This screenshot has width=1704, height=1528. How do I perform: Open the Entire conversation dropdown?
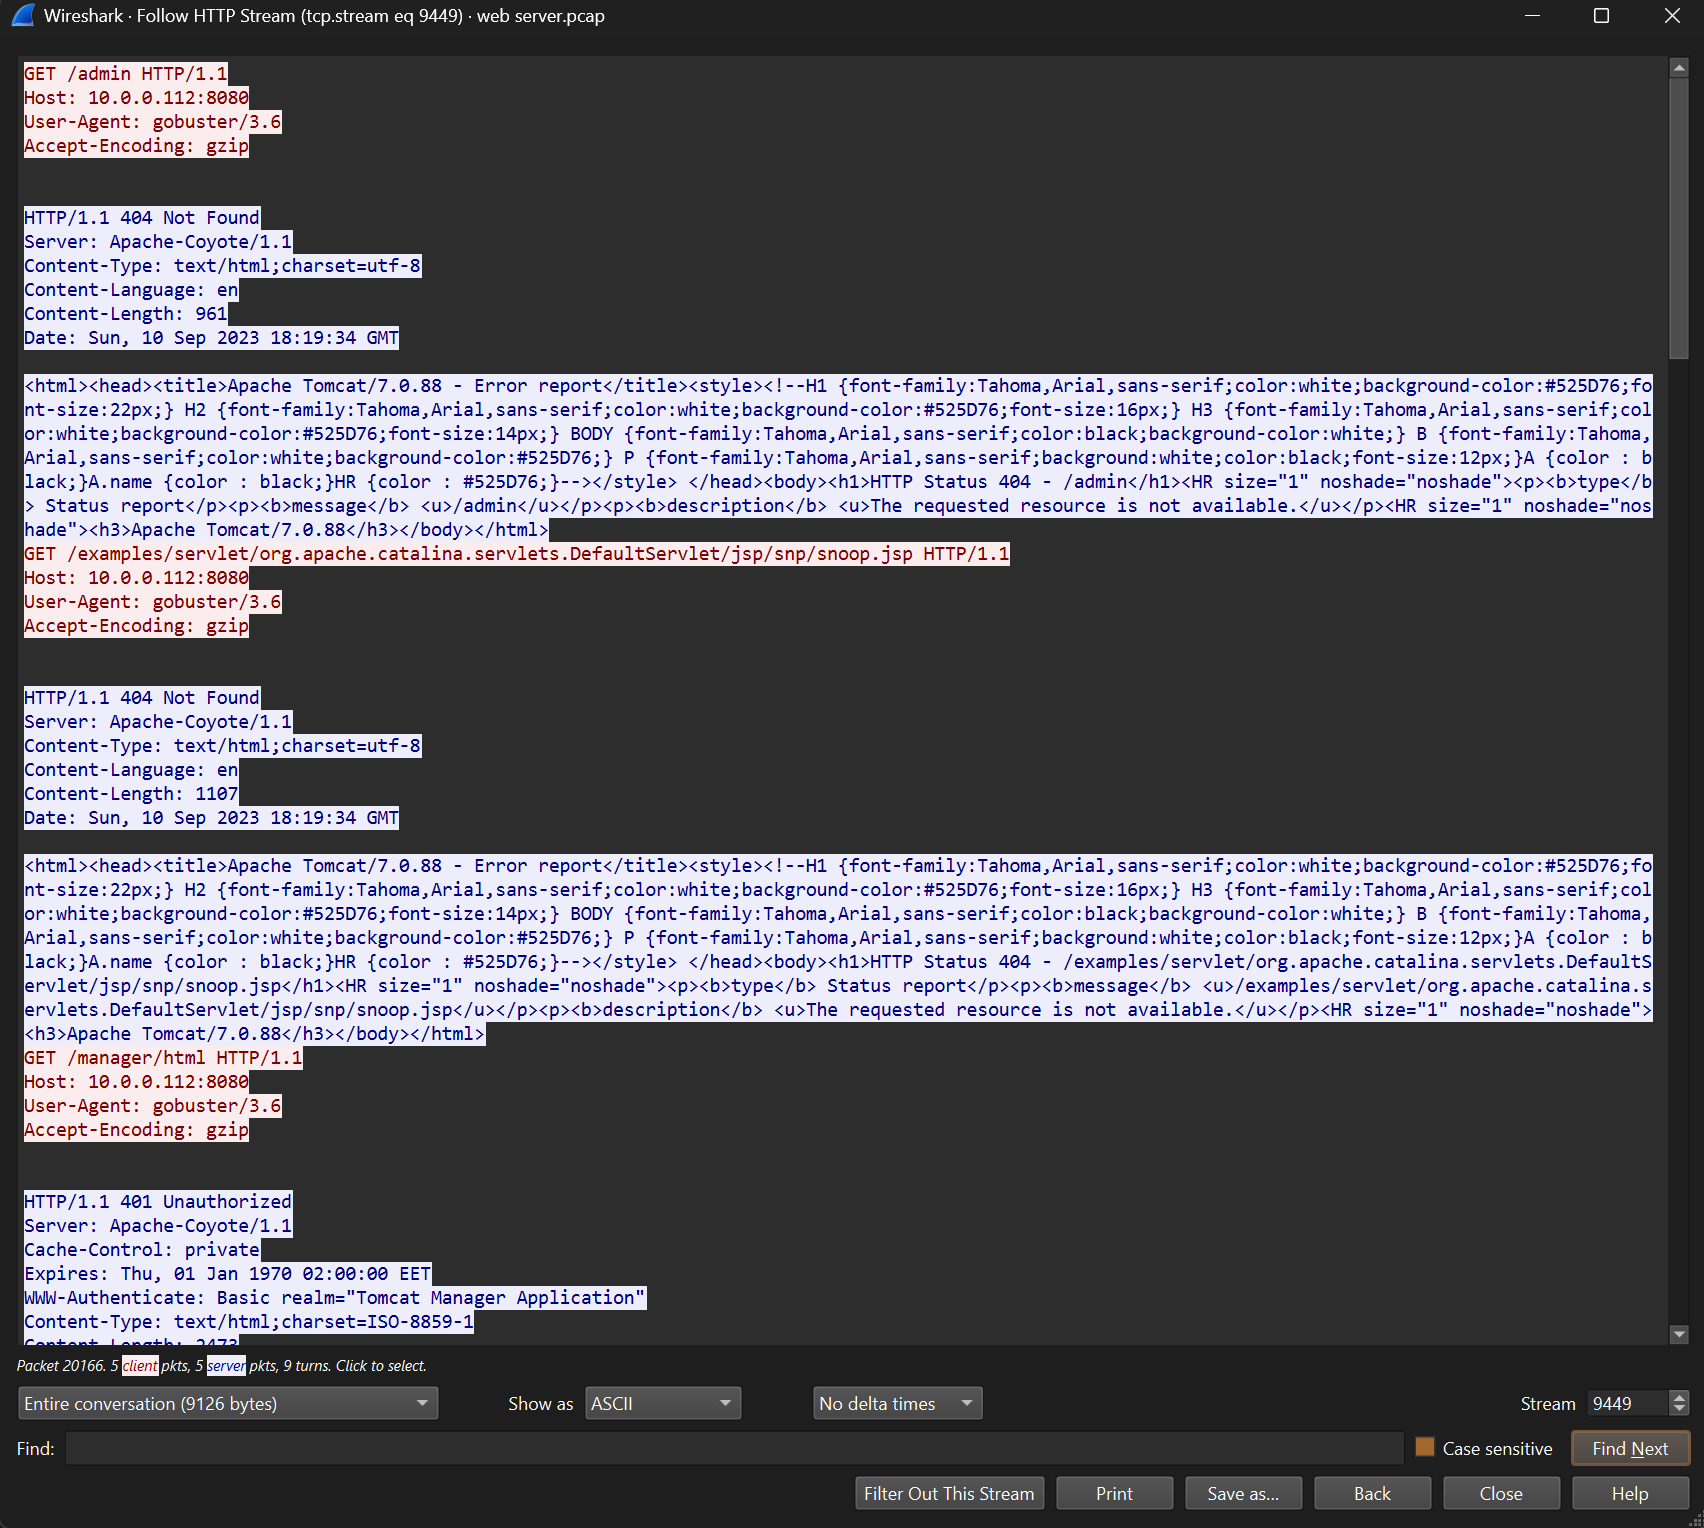(x=228, y=1403)
